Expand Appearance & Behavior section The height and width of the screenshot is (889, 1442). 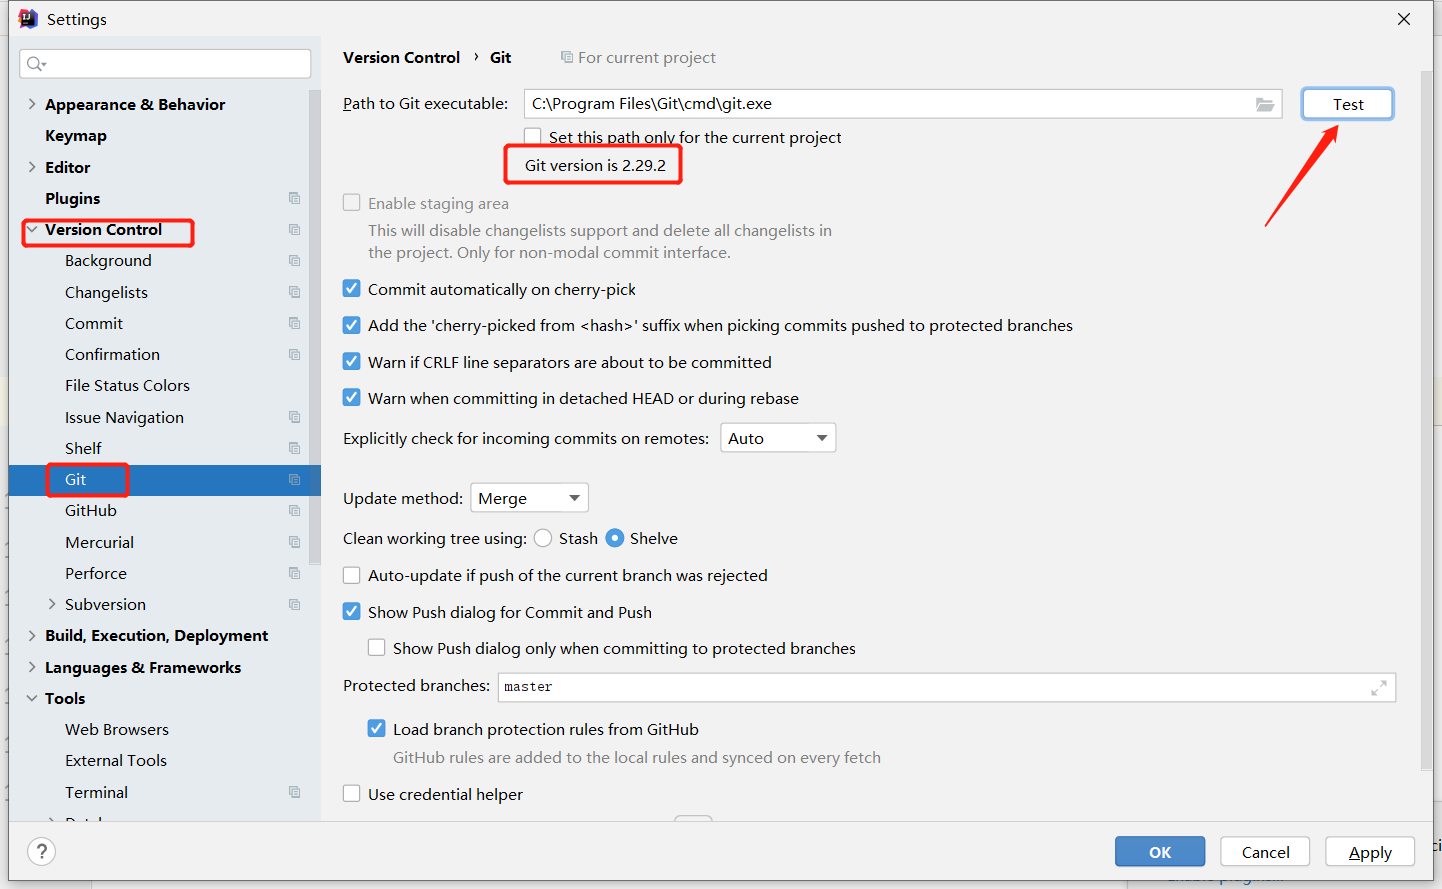point(32,104)
